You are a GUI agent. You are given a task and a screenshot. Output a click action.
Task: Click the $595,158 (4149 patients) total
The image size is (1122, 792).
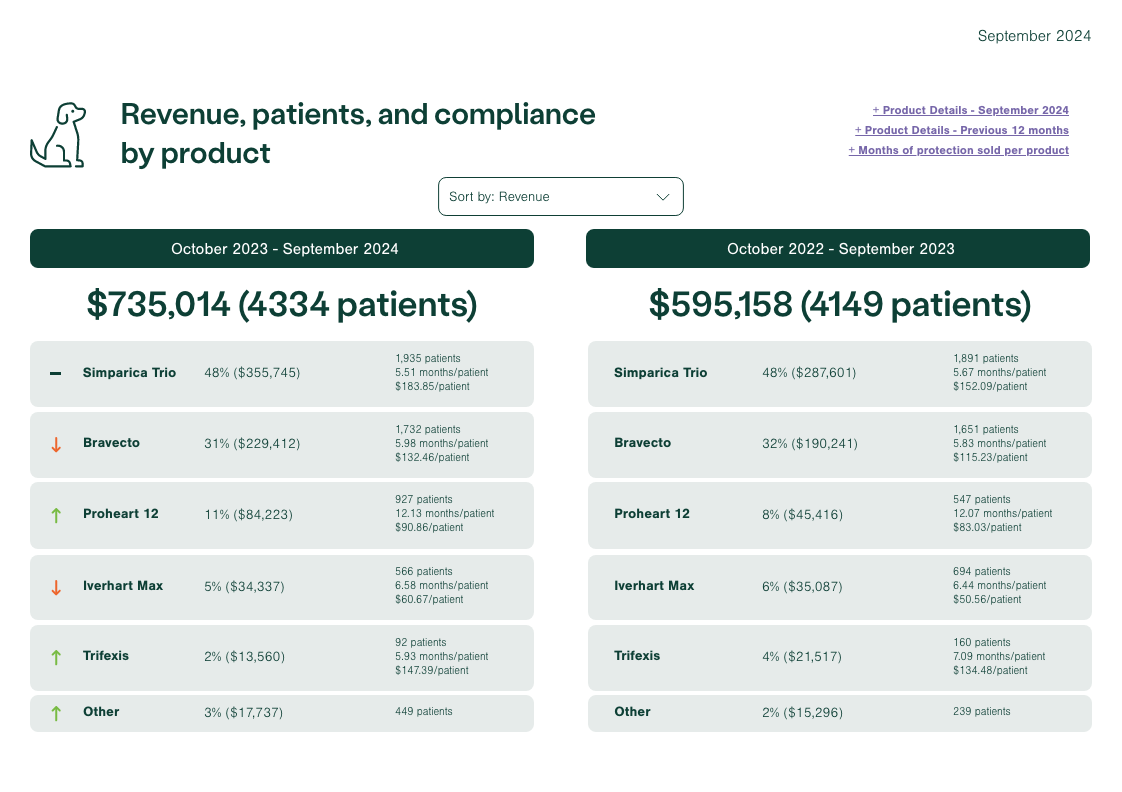point(840,305)
